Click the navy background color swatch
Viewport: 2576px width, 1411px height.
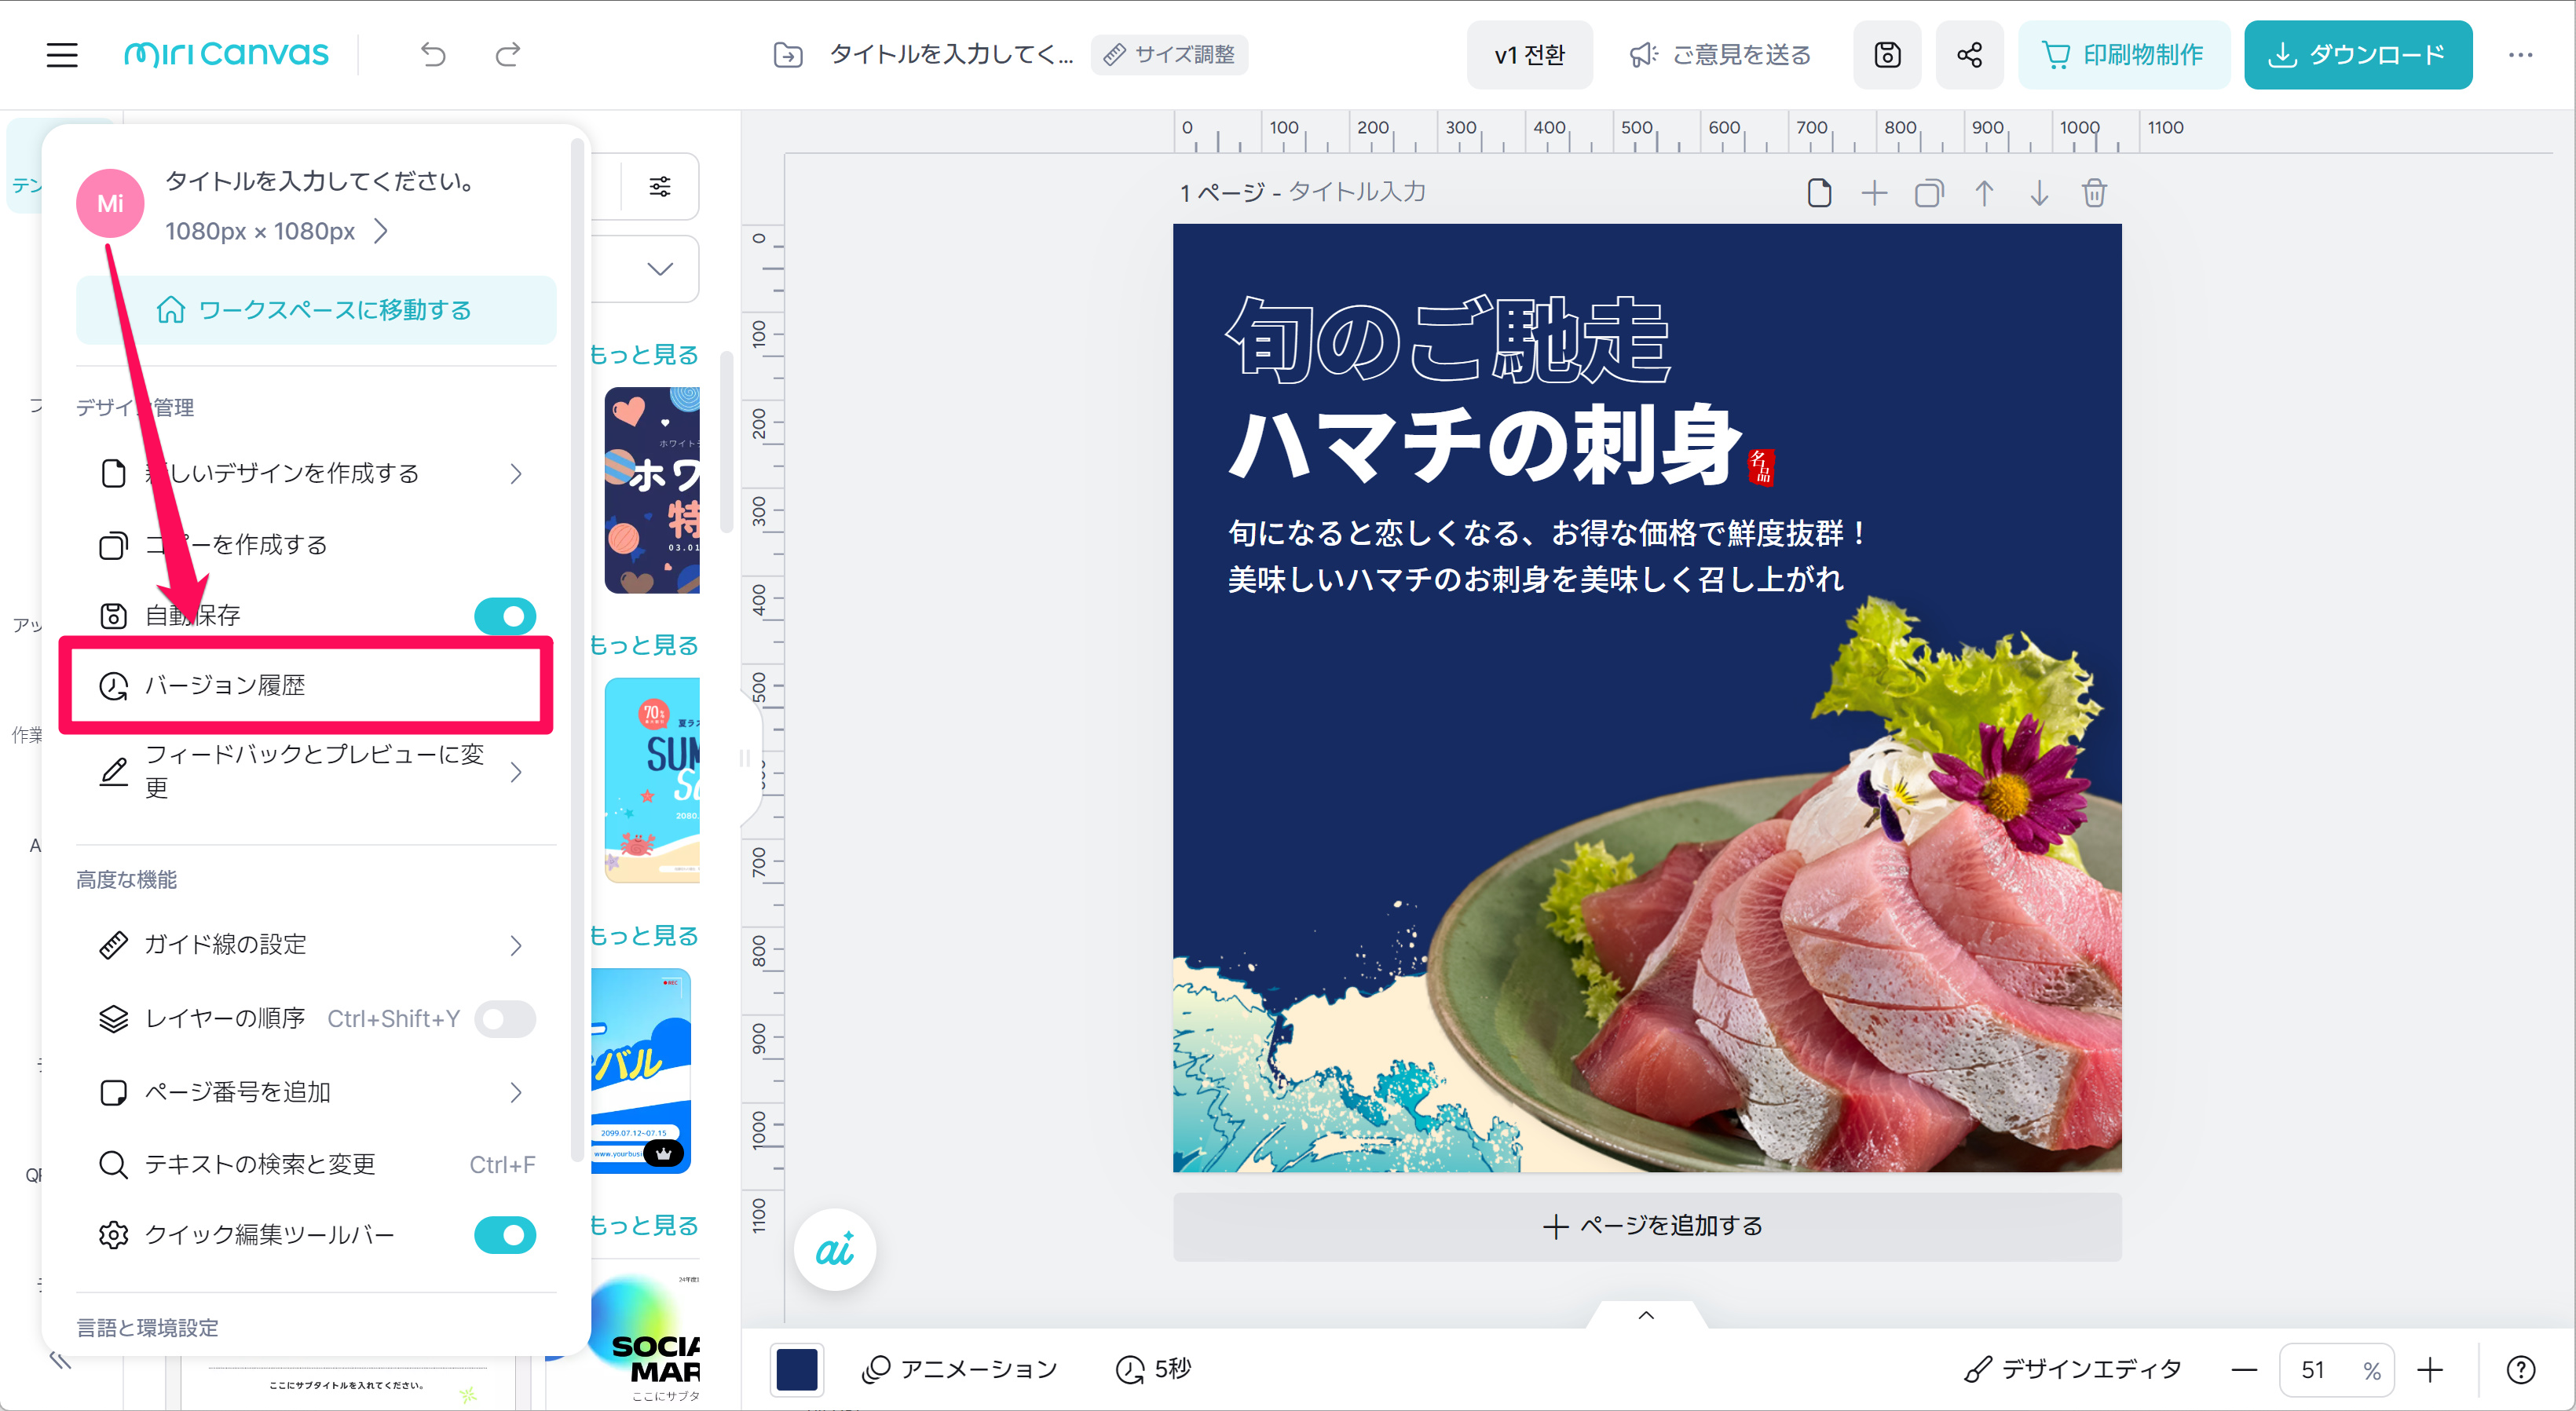pyautogui.click(x=797, y=1369)
